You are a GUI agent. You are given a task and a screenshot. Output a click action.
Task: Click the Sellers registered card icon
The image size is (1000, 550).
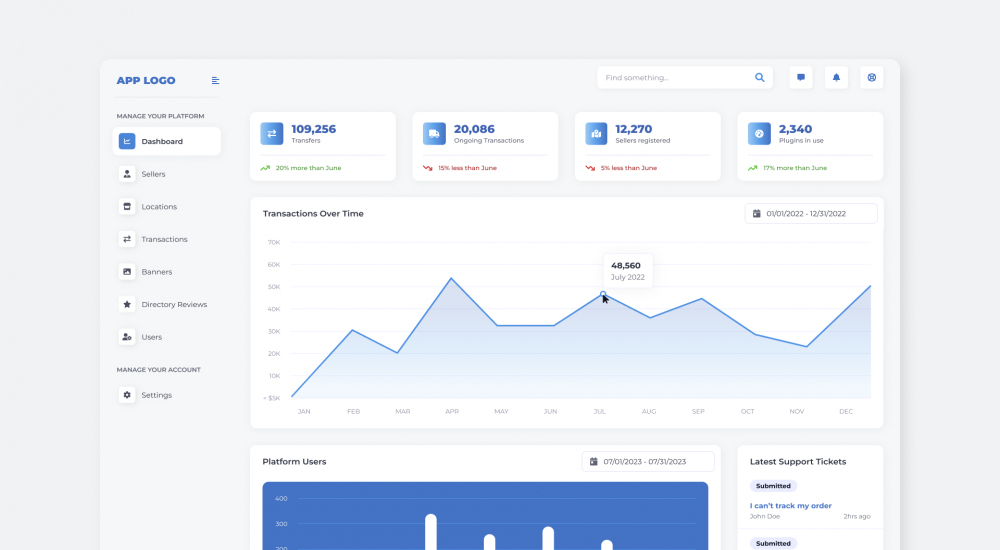pos(596,134)
